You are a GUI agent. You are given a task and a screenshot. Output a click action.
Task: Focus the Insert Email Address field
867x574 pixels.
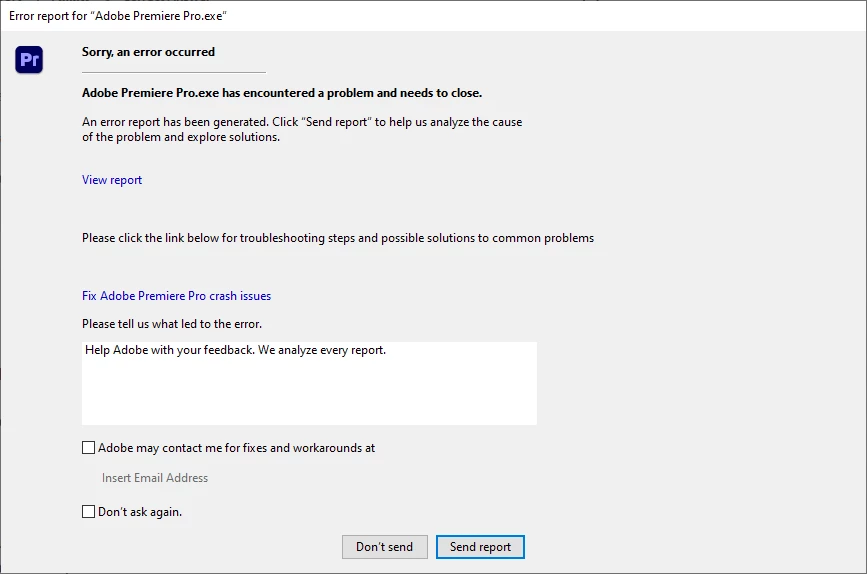coord(155,478)
